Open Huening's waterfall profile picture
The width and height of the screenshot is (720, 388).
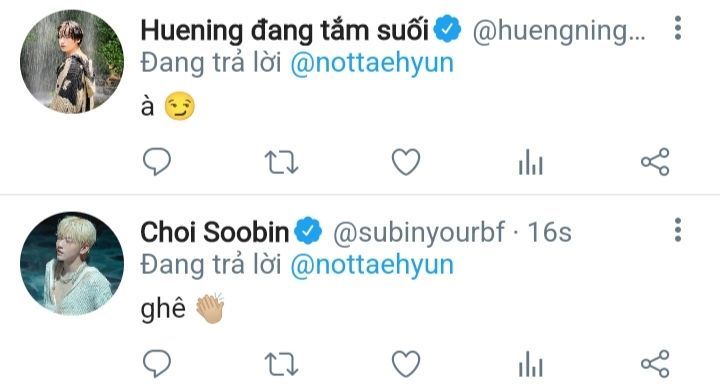click(x=72, y=62)
